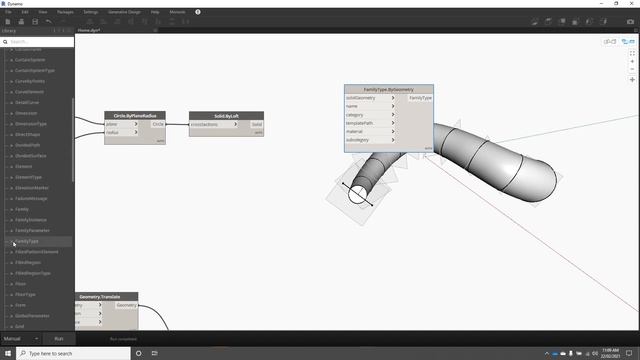Open Task View on the taskbar
The width and height of the screenshot is (640, 360).
point(154,353)
